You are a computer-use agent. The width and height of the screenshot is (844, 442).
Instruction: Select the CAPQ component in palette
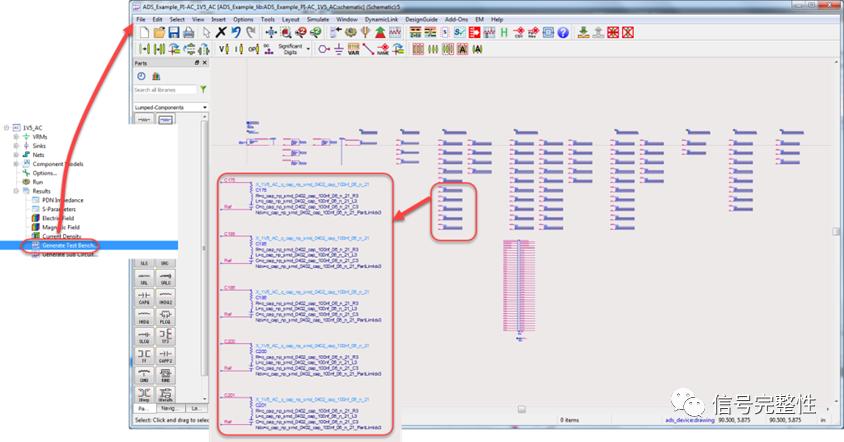tap(144, 297)
